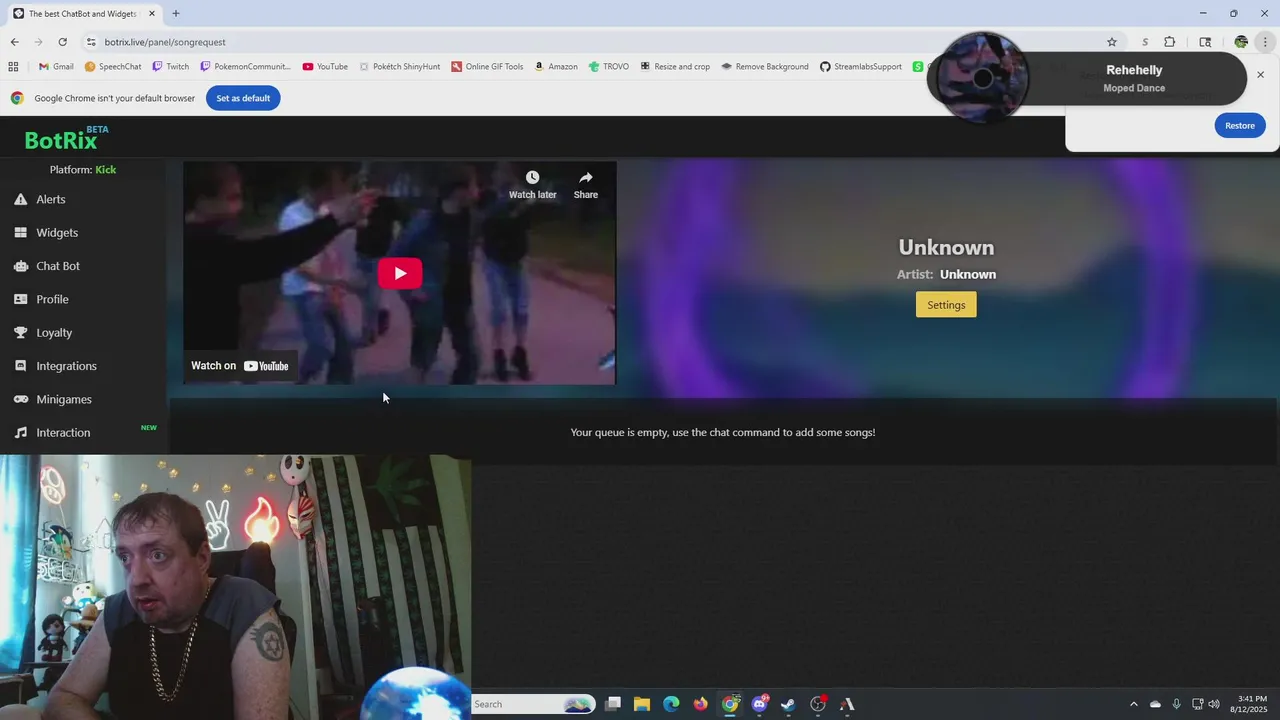Click the address bar URL
Screen dimensions: 1280x720
pyautogui.click(x=165, y=42)
